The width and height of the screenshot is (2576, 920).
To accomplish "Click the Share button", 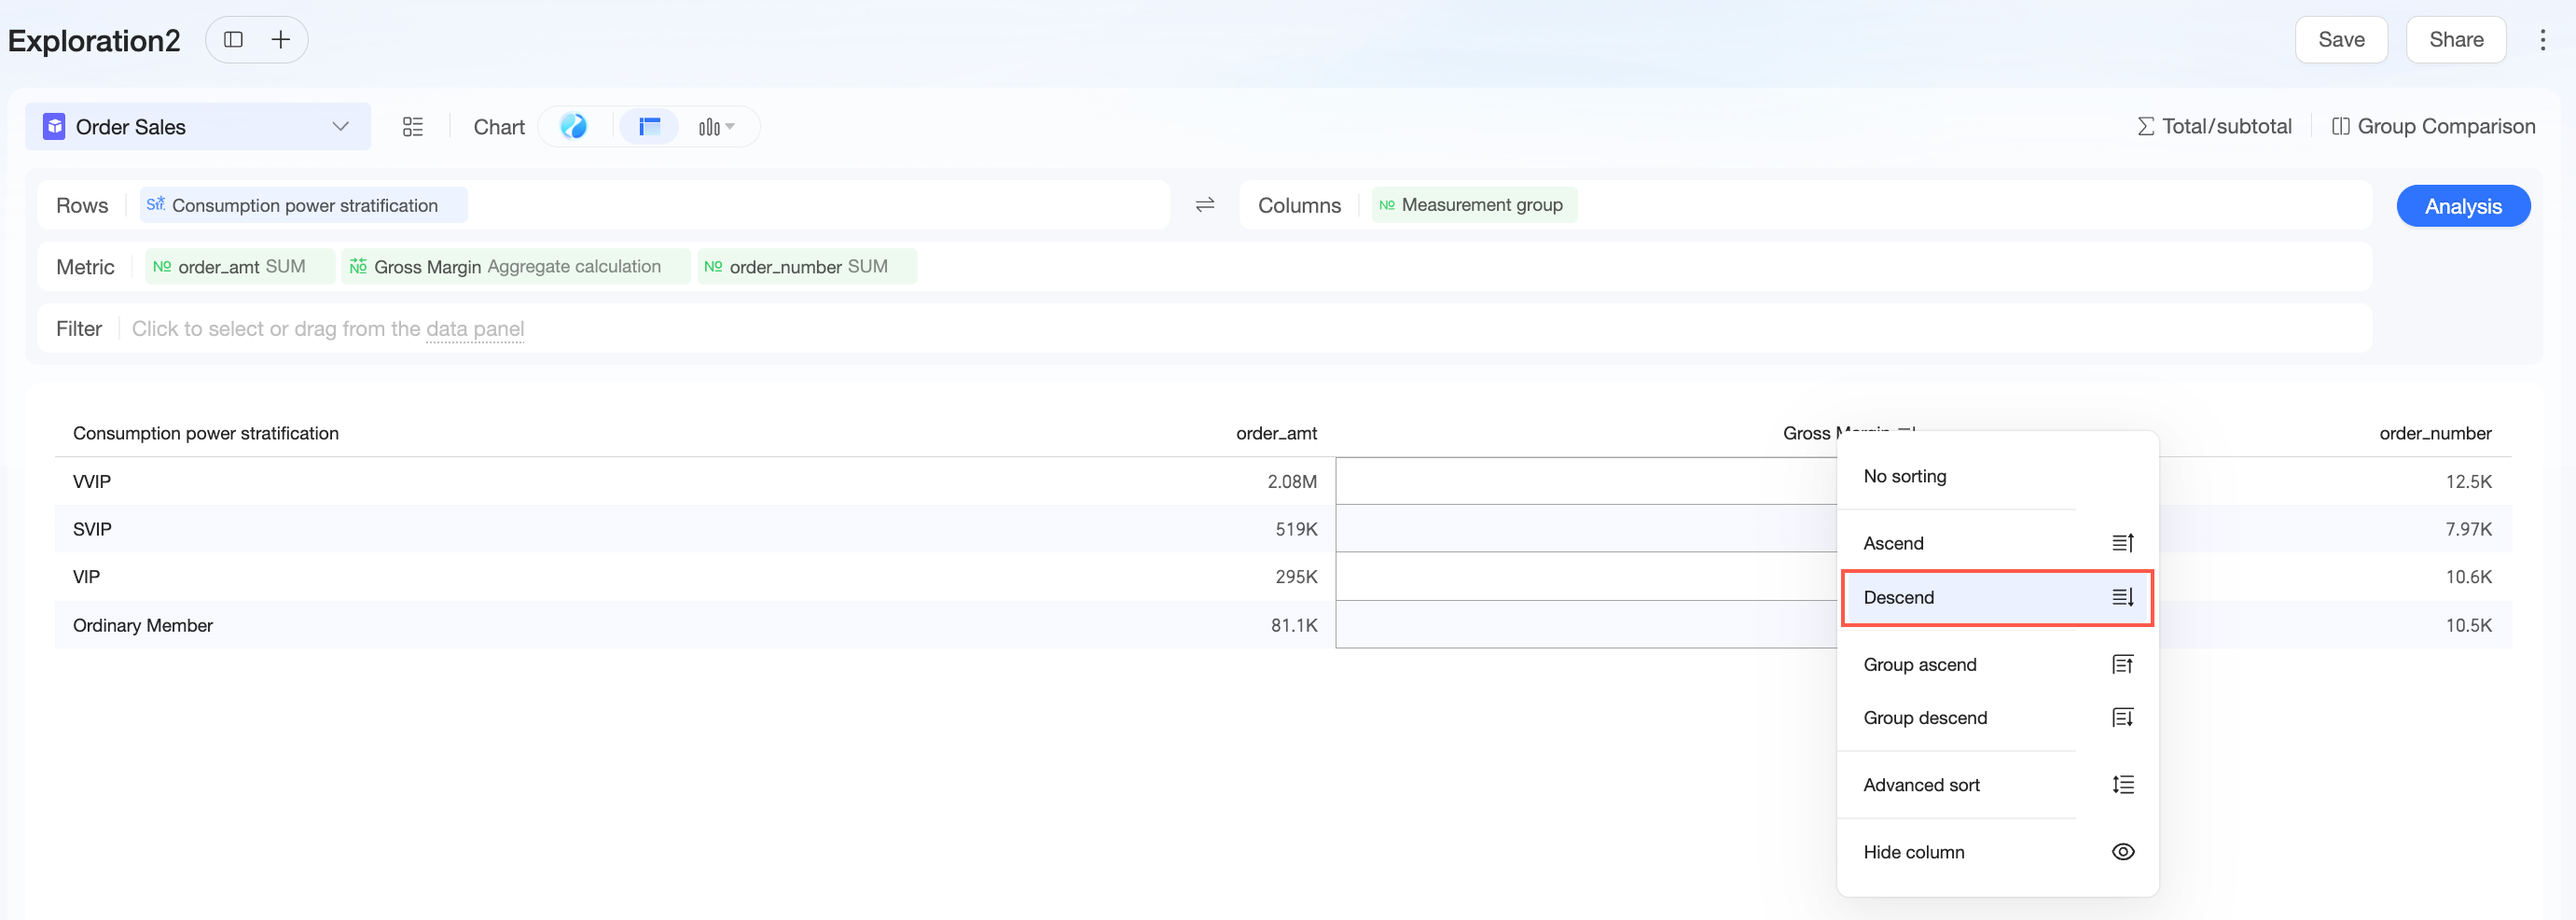I will click(x=2456, y=40).
